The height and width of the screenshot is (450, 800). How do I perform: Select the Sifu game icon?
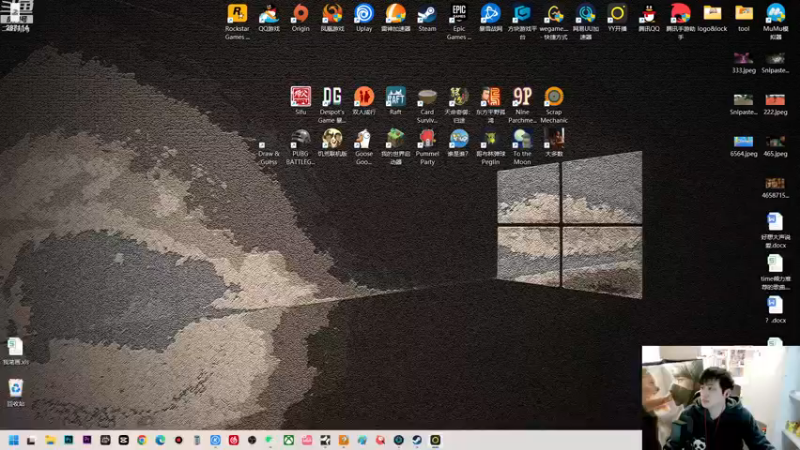pos(301,96)
